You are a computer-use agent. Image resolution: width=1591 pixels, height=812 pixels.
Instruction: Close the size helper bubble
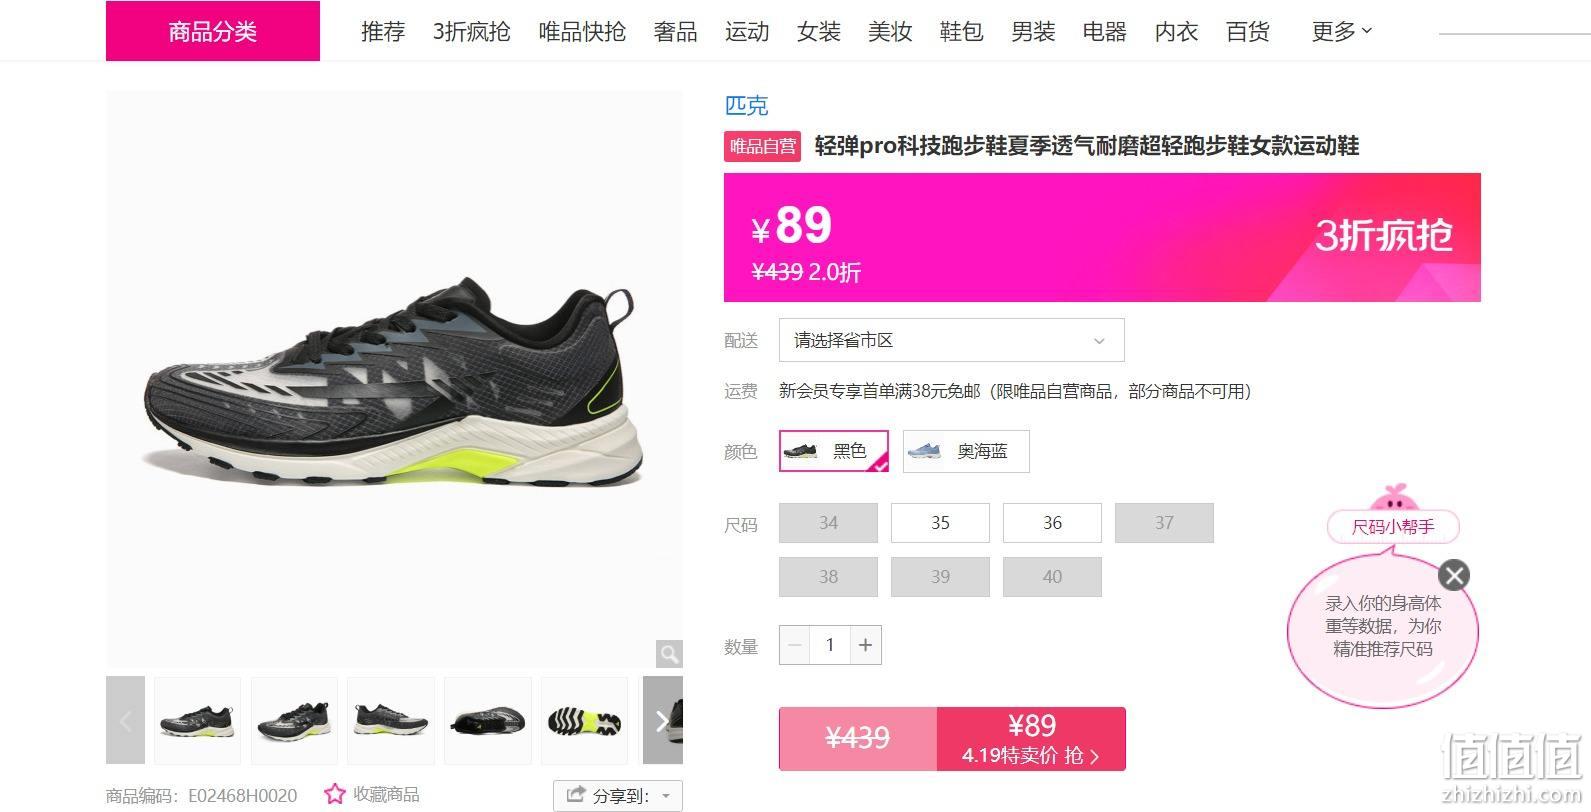coord(1454,575)
